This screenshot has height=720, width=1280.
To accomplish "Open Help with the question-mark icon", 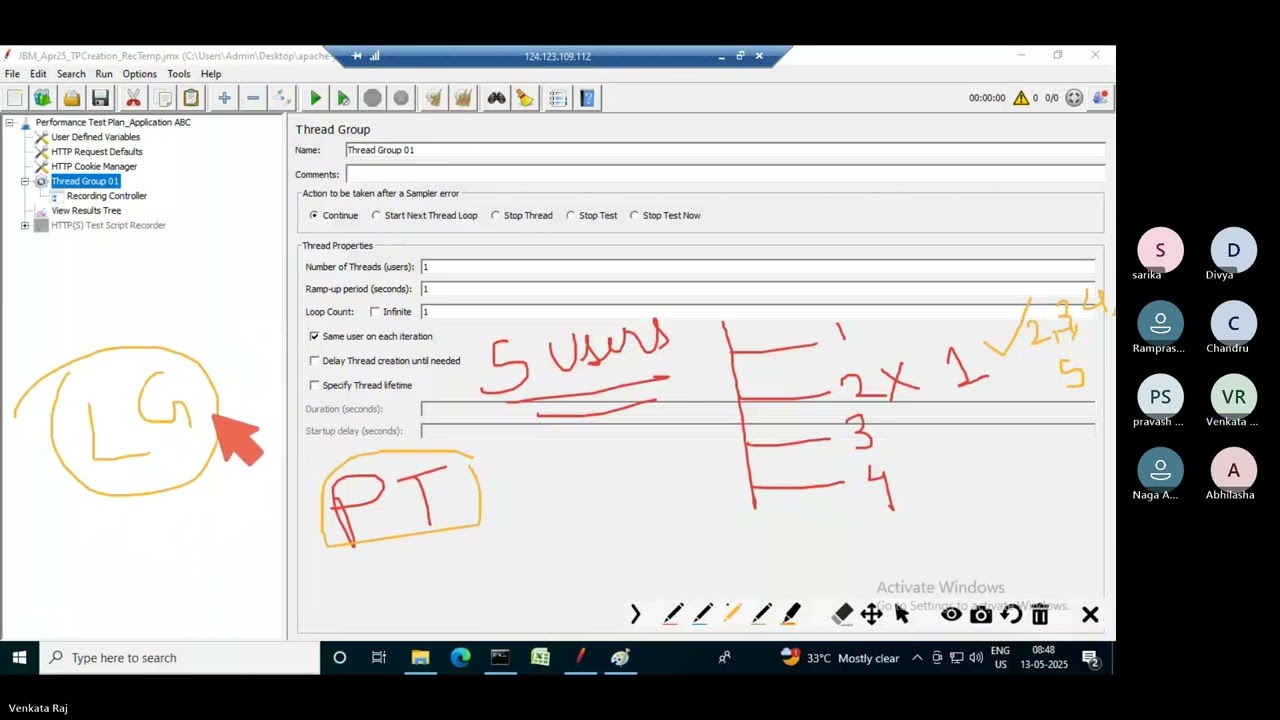I will [x=587, y=97].
